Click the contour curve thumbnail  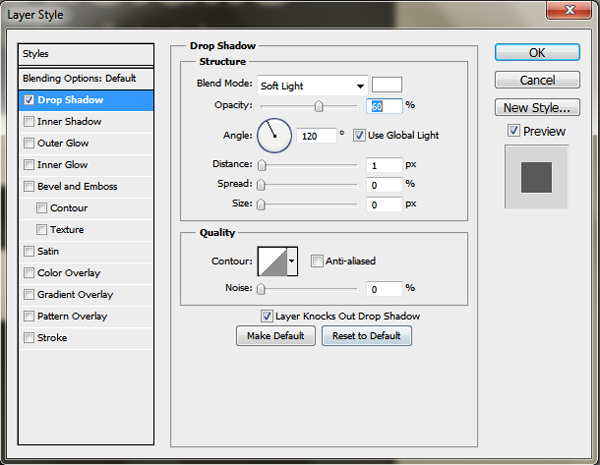click(x=272, y=262)
